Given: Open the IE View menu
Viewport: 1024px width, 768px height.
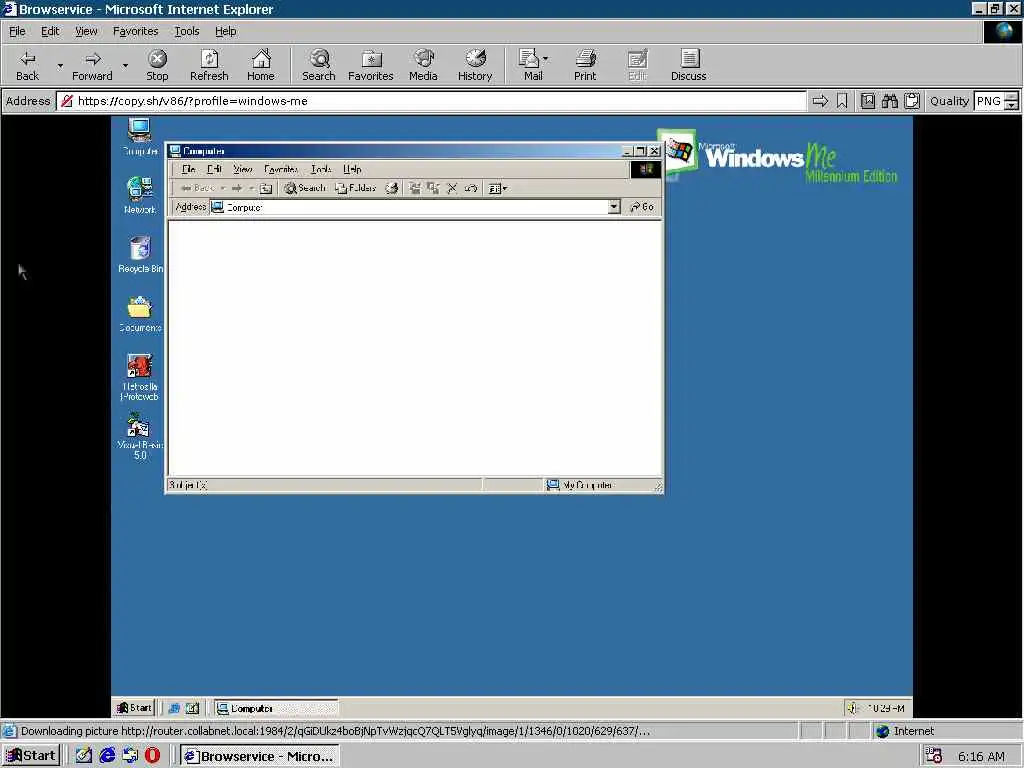Looking at the screenshot, I should 86,31.
